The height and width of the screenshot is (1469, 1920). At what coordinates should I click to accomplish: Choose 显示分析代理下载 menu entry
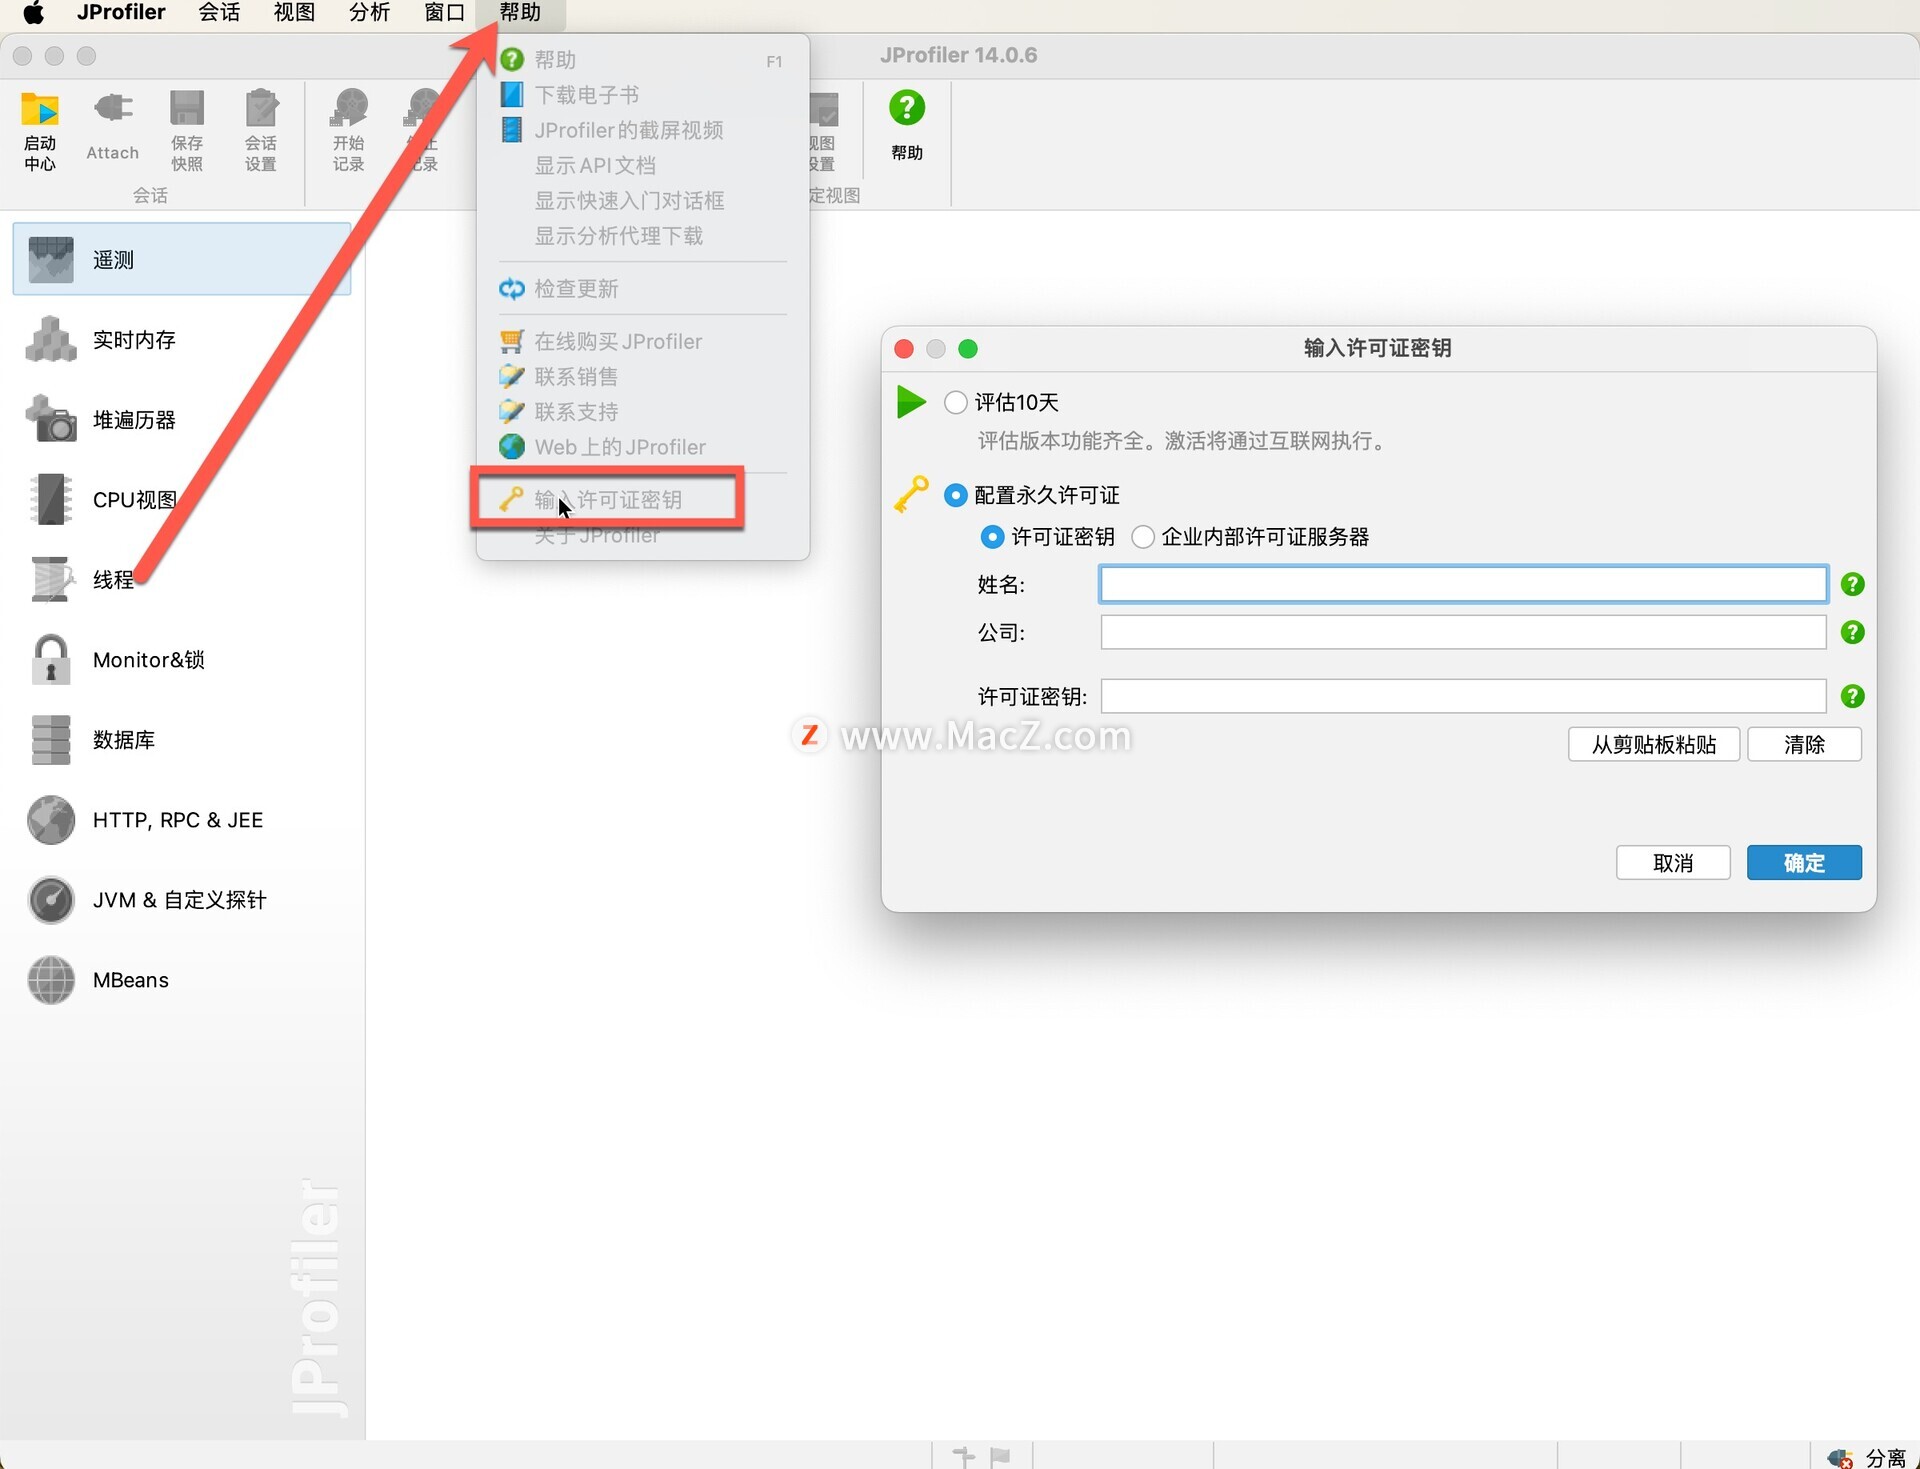(642, 236)
